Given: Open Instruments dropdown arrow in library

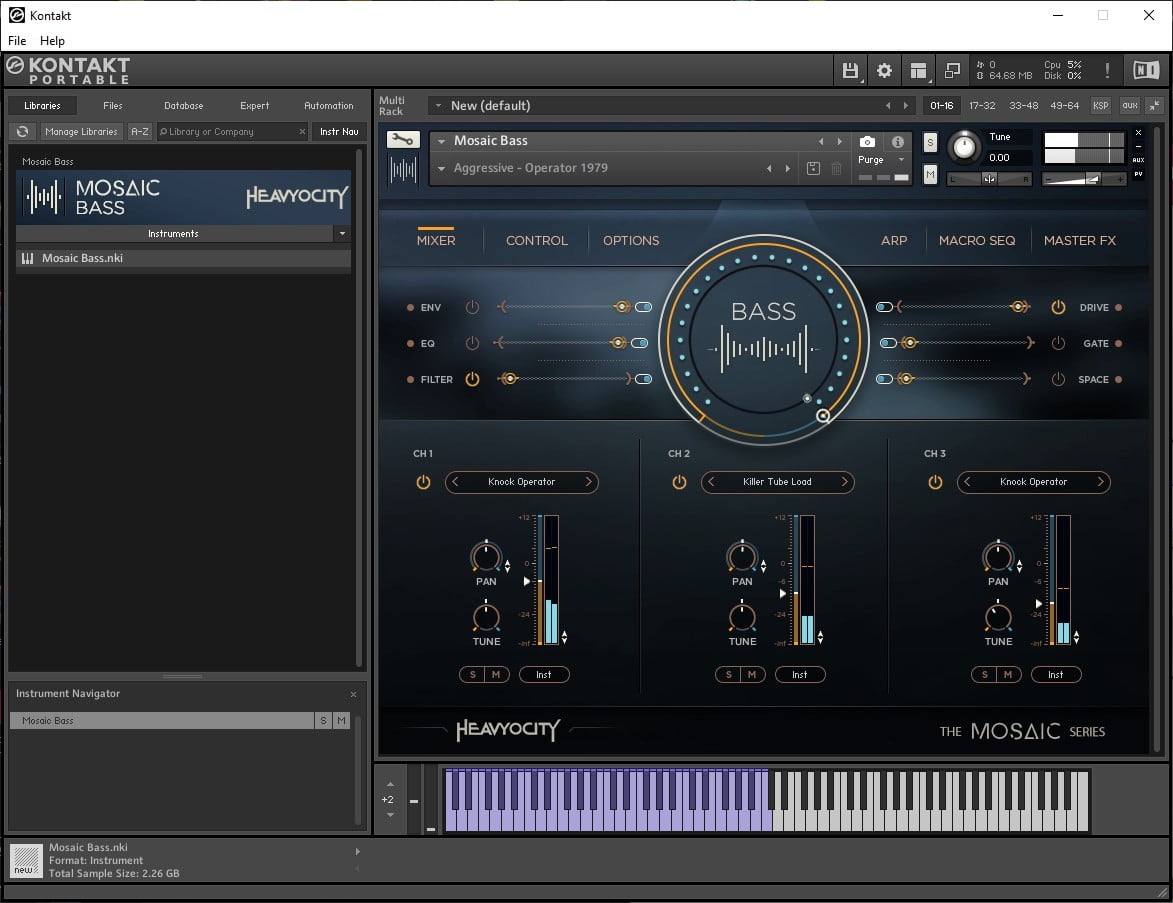Looking at the screenshot, I should 342,233.
